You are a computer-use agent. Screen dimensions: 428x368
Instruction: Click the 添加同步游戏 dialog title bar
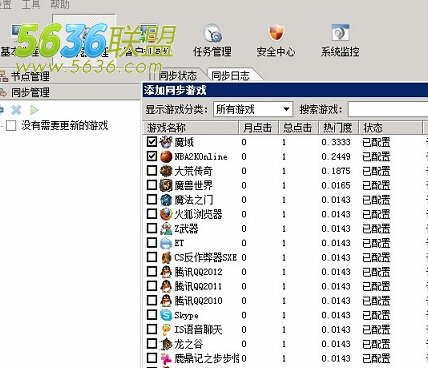coord(285,90)
